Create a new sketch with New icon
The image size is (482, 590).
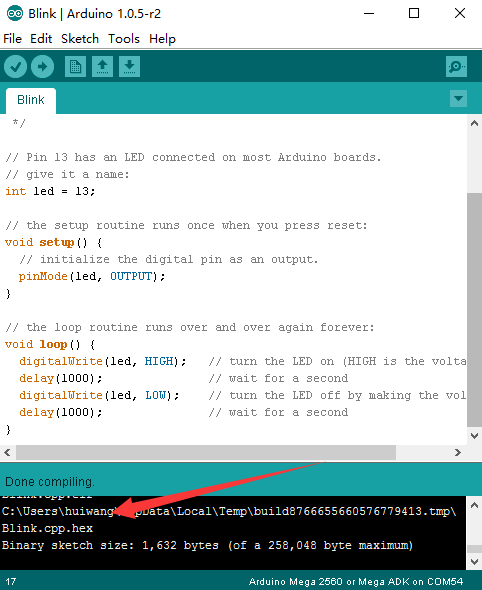pos(75,67)
